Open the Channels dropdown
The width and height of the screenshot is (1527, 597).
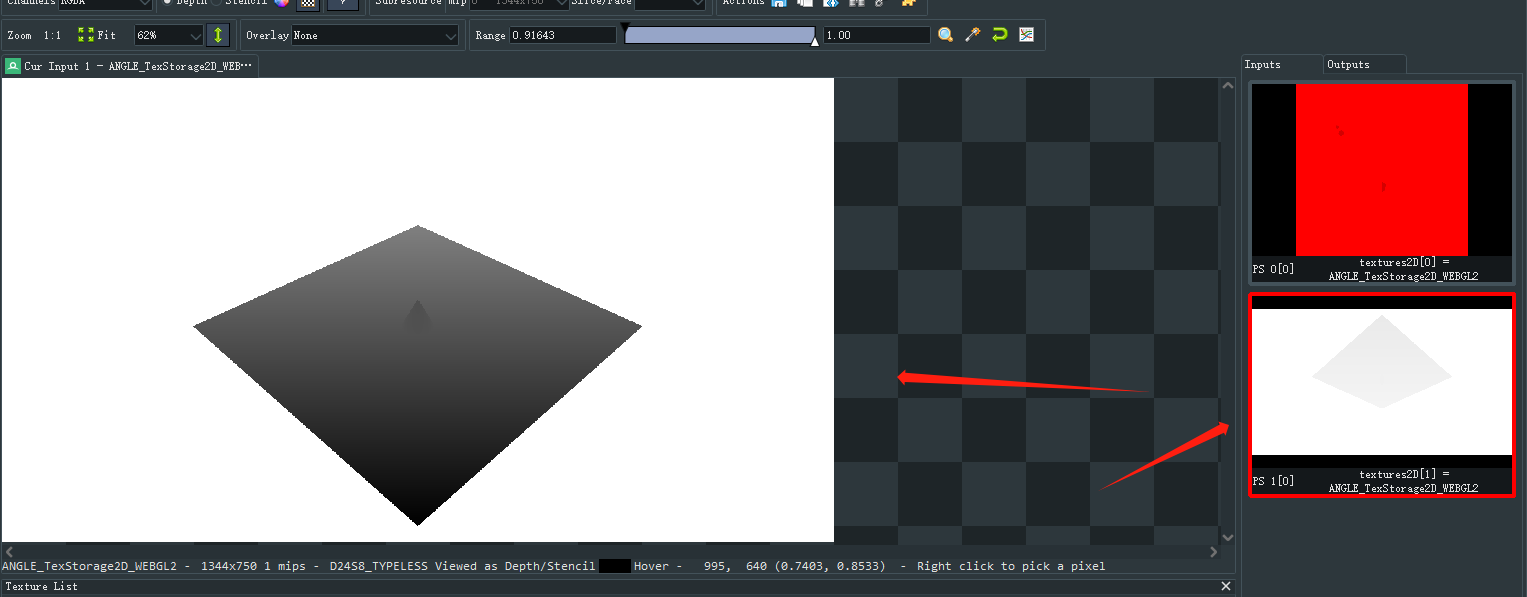[x=105, y=4]
